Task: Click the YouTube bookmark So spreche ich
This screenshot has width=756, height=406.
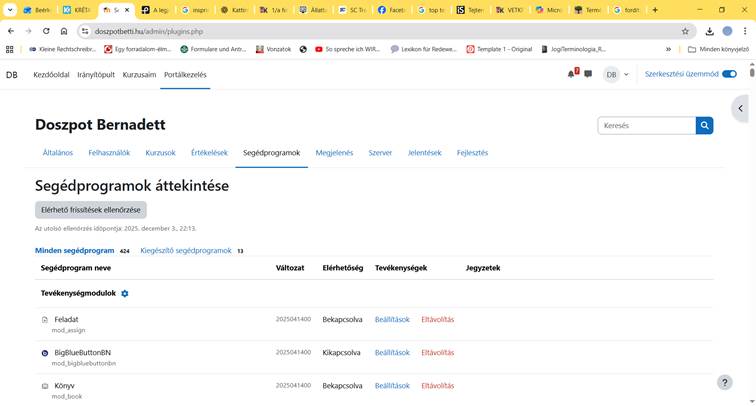Action: pyautogui.click(x=347, y=49)
